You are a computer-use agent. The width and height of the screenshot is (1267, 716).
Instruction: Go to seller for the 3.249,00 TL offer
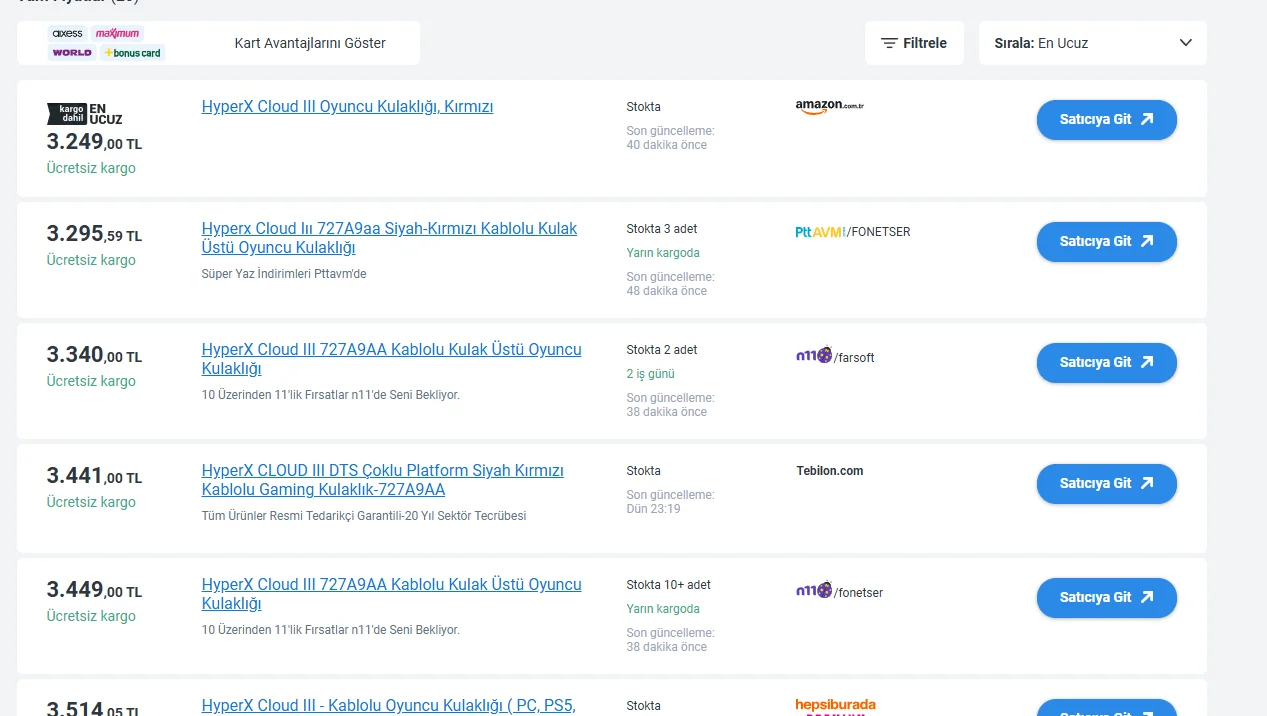[x=1106, y=119]
